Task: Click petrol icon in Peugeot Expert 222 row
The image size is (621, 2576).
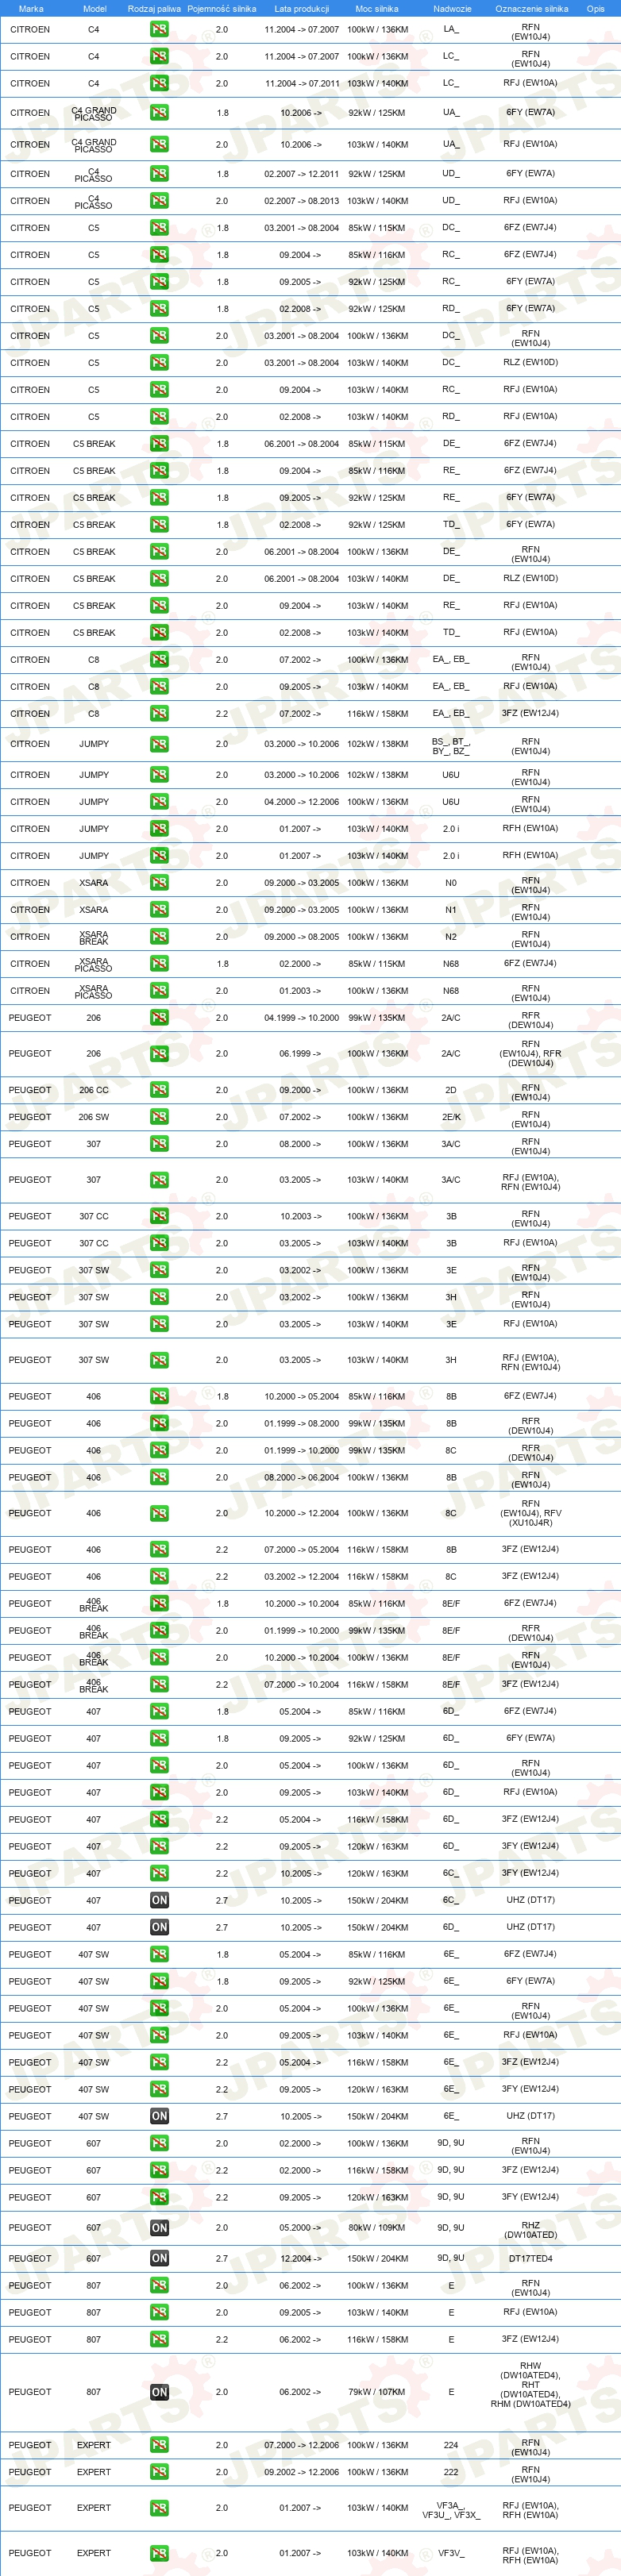Action: point(159,2472)
